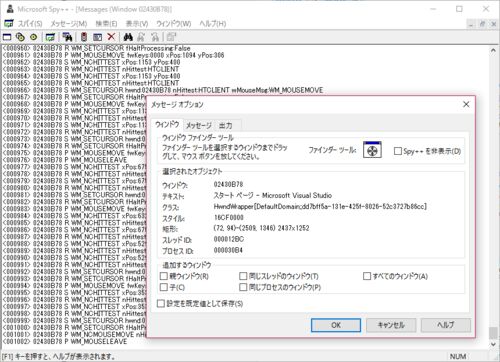500x362 pixels.
Task: Check 同じプロセスのウィンドウ(P) checkbox
Action: coord(243,287)
